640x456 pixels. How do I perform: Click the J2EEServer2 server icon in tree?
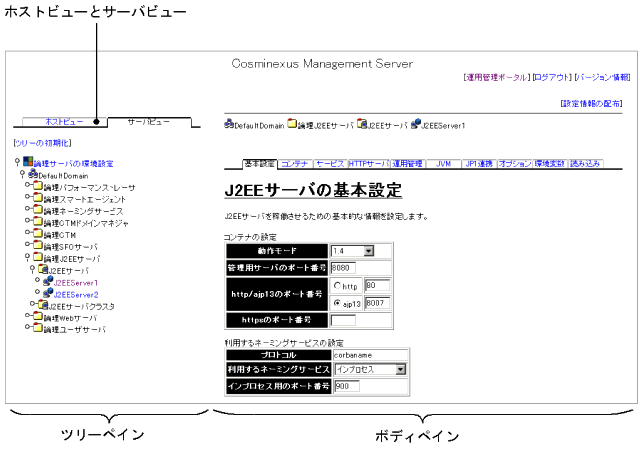(x=48, y=292)
